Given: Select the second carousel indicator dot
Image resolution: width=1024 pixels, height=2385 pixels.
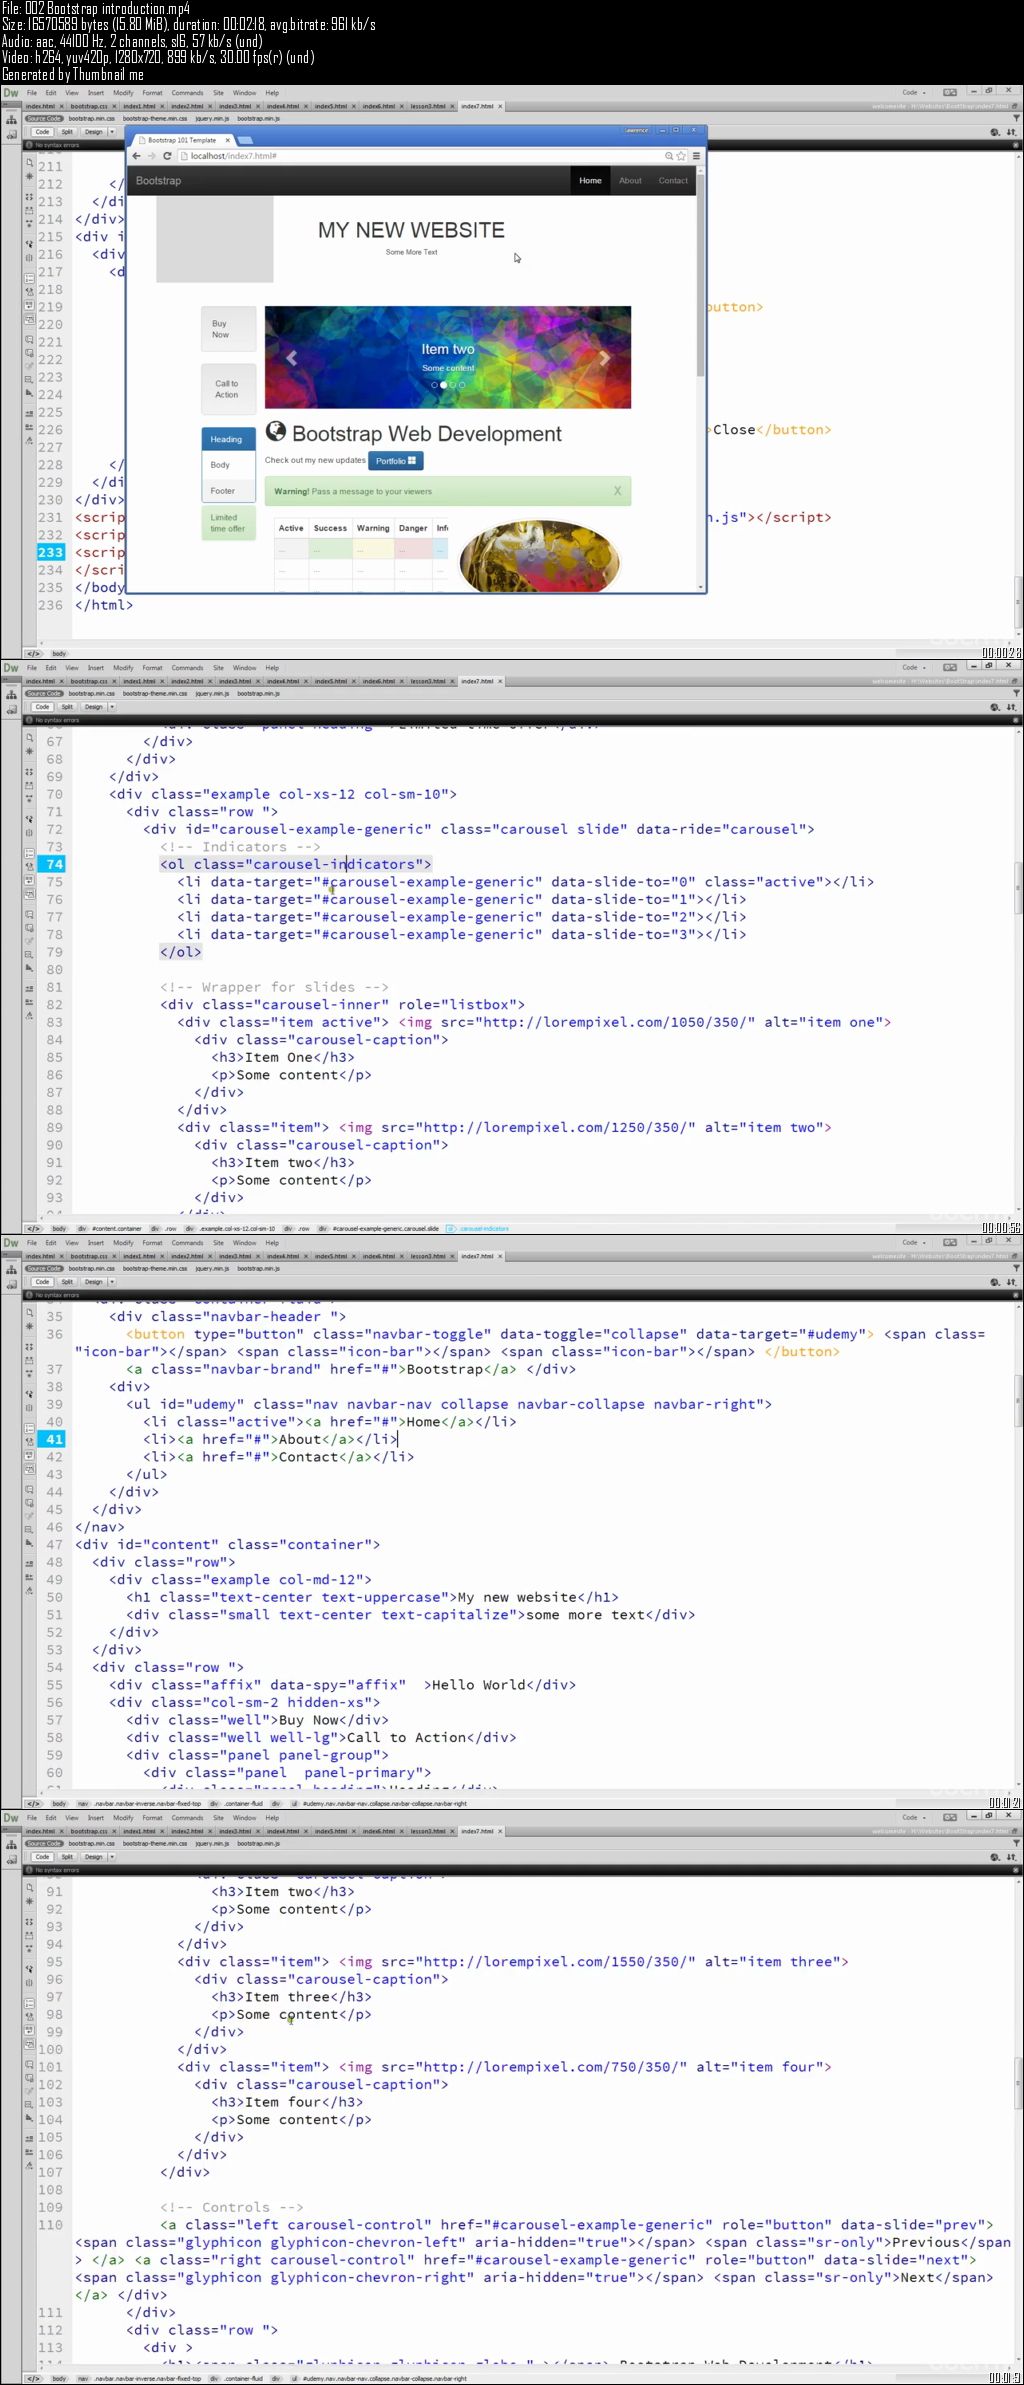Looking at the screenshot, I should tap(444, 385).
